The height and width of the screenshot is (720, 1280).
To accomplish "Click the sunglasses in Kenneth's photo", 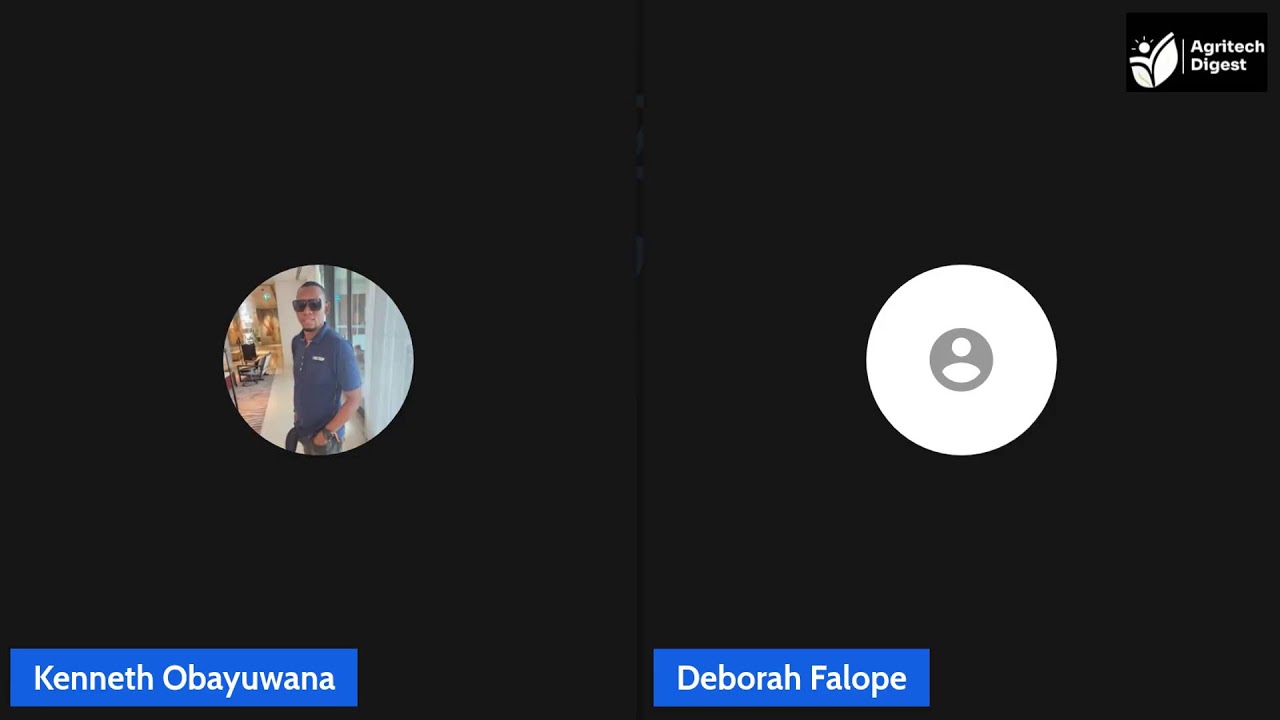I will [307, 305].
